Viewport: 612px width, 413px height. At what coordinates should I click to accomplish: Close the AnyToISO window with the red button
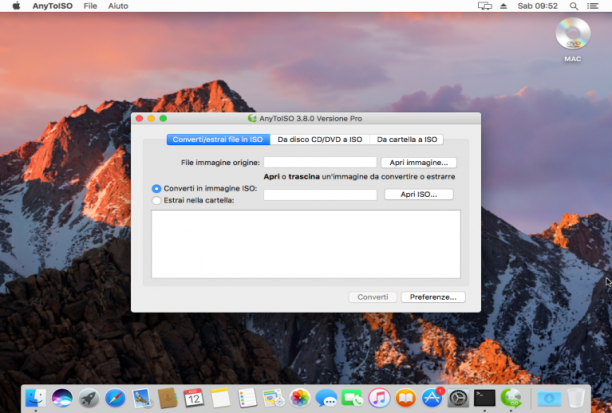[139, 118]
